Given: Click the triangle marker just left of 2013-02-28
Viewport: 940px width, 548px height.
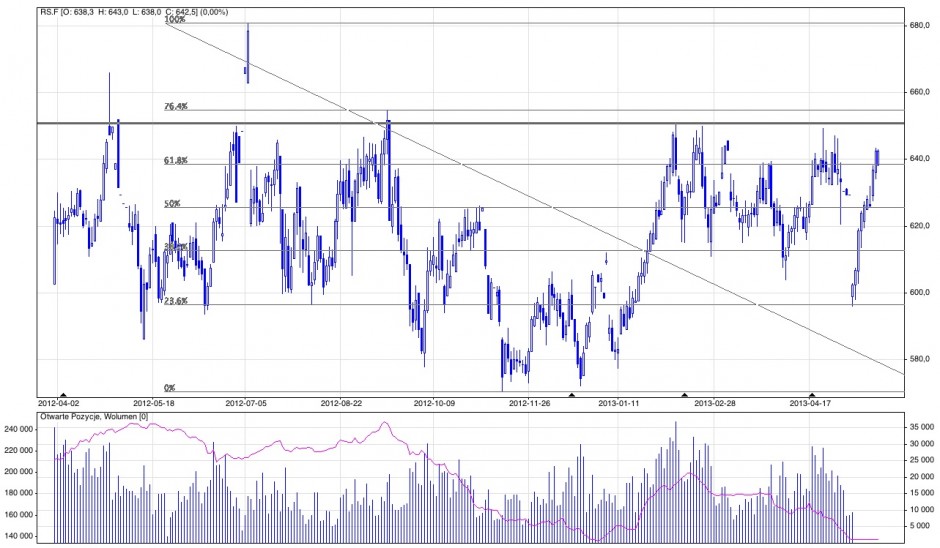Looking at the screenshot, I should pos(685,395).
